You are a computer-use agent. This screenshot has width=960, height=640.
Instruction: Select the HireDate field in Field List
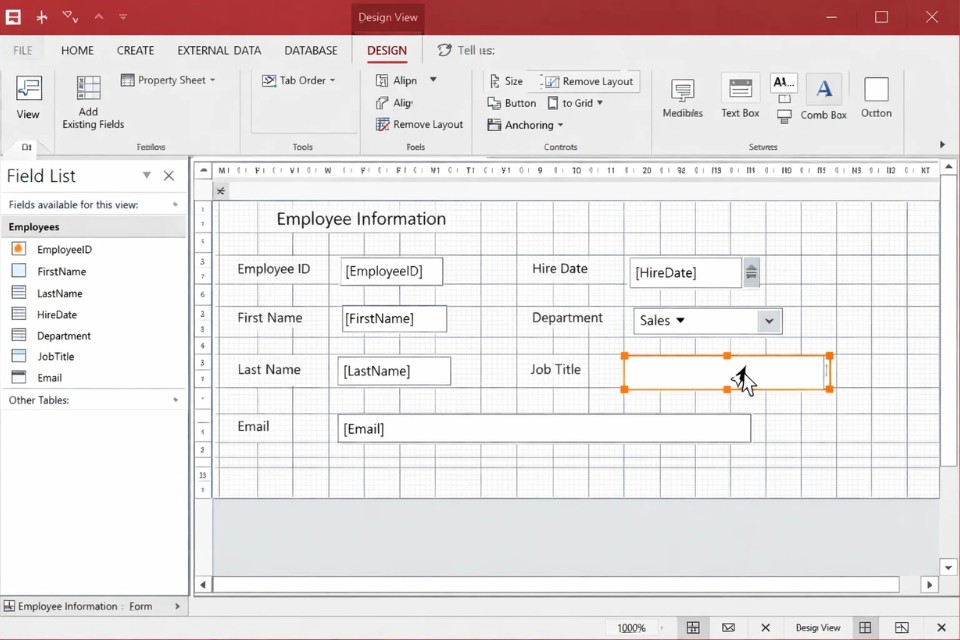pyautogui.click(x=57, y=314)
